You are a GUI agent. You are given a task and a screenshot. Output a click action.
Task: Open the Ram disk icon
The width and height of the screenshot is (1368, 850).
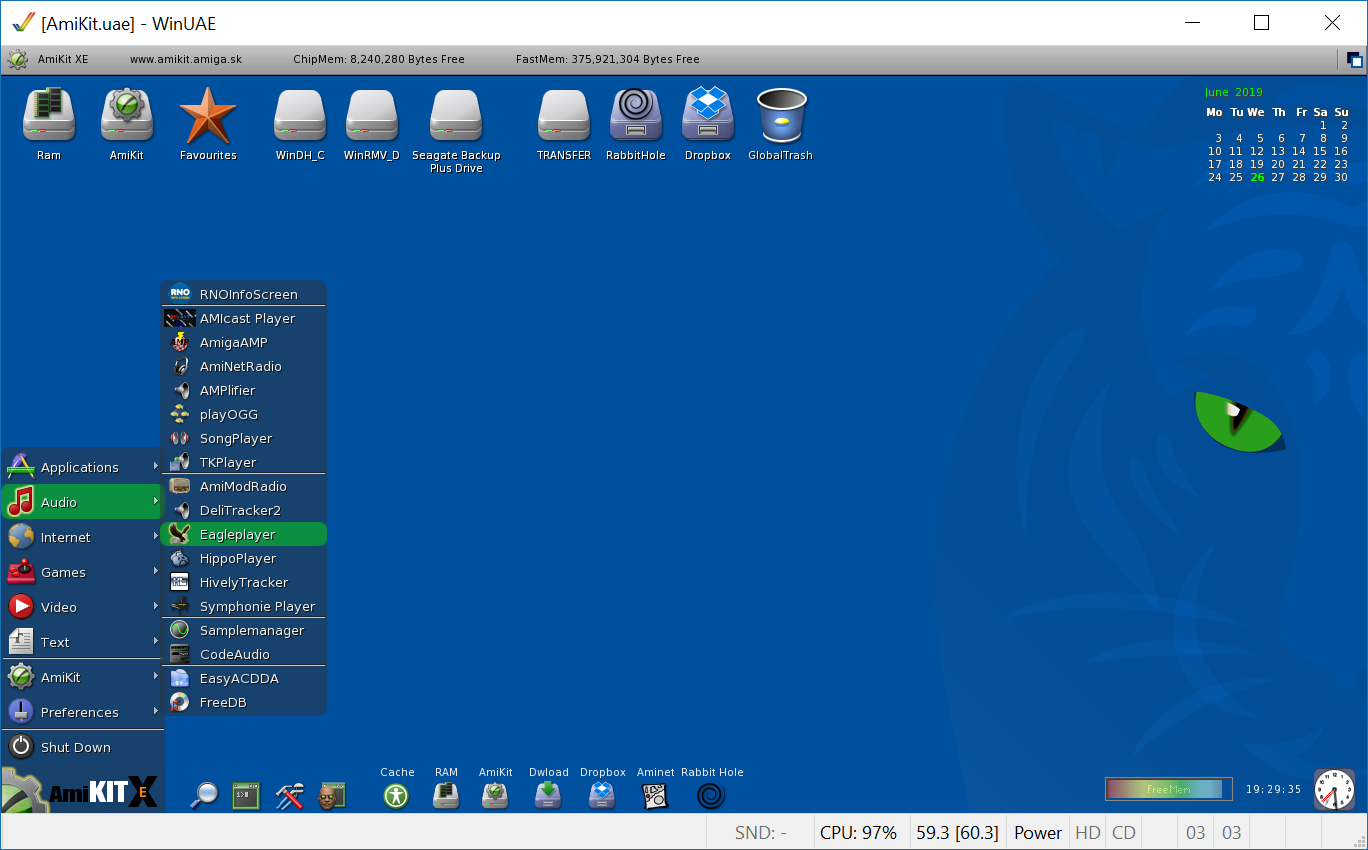[x=49, y=115]
